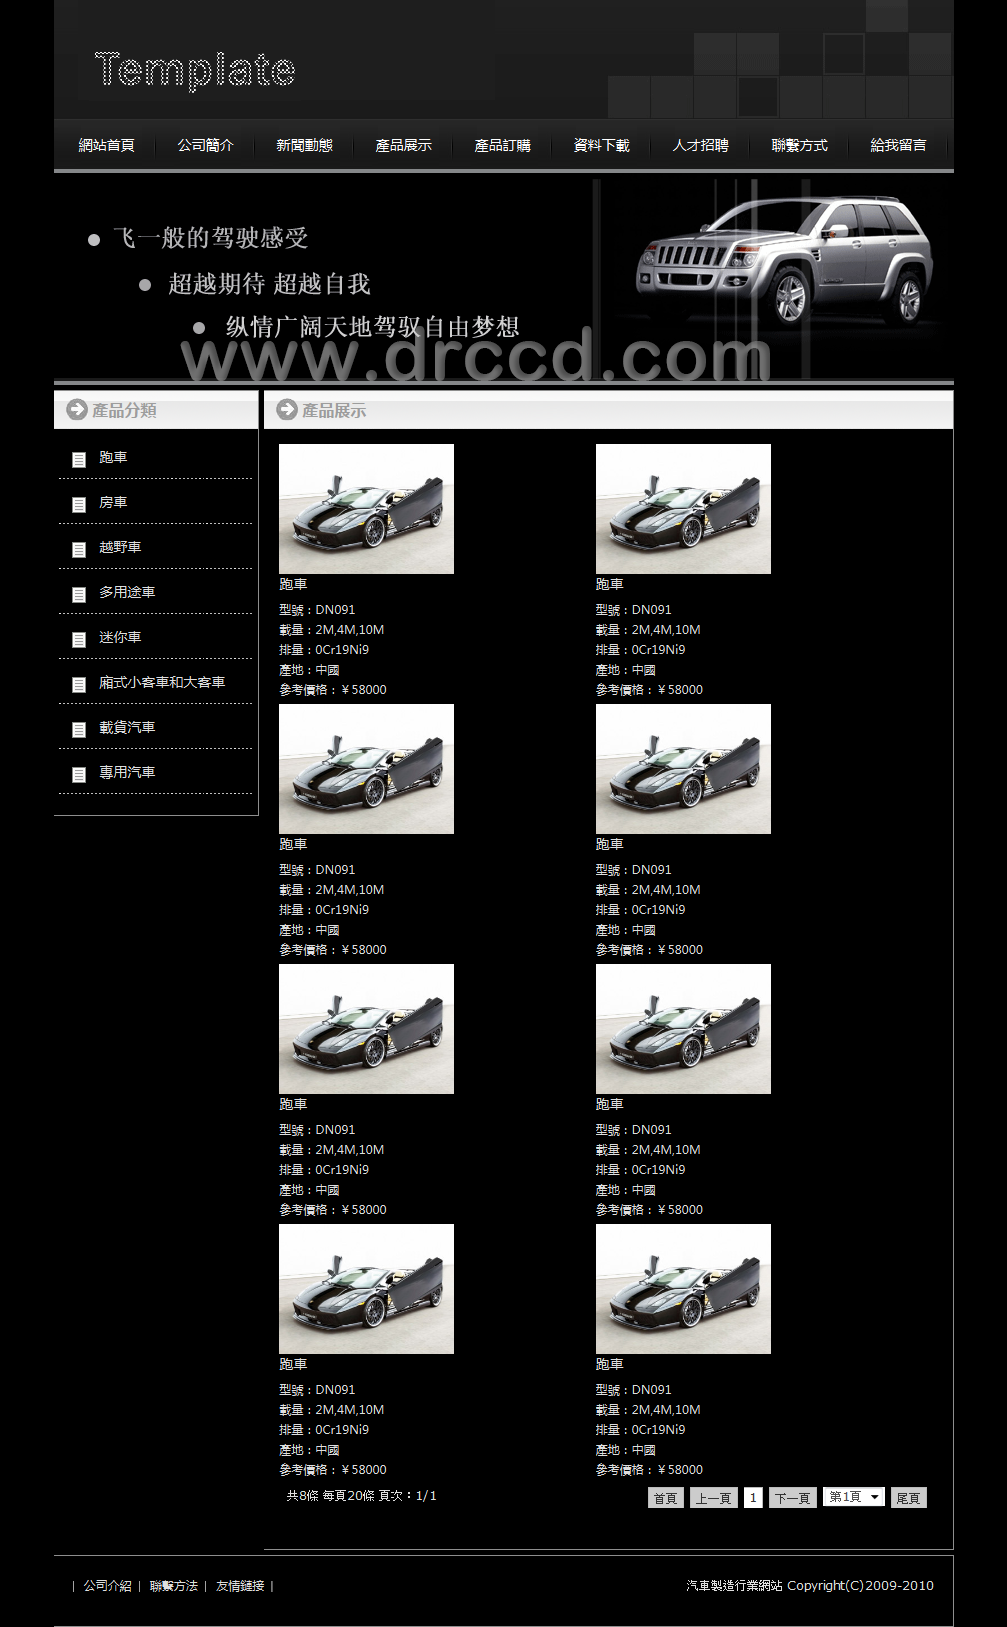Select the 載貨汽車 category link
Image resolution: width=1007 pixels, height=1627 pixels.
click(127, 728)
